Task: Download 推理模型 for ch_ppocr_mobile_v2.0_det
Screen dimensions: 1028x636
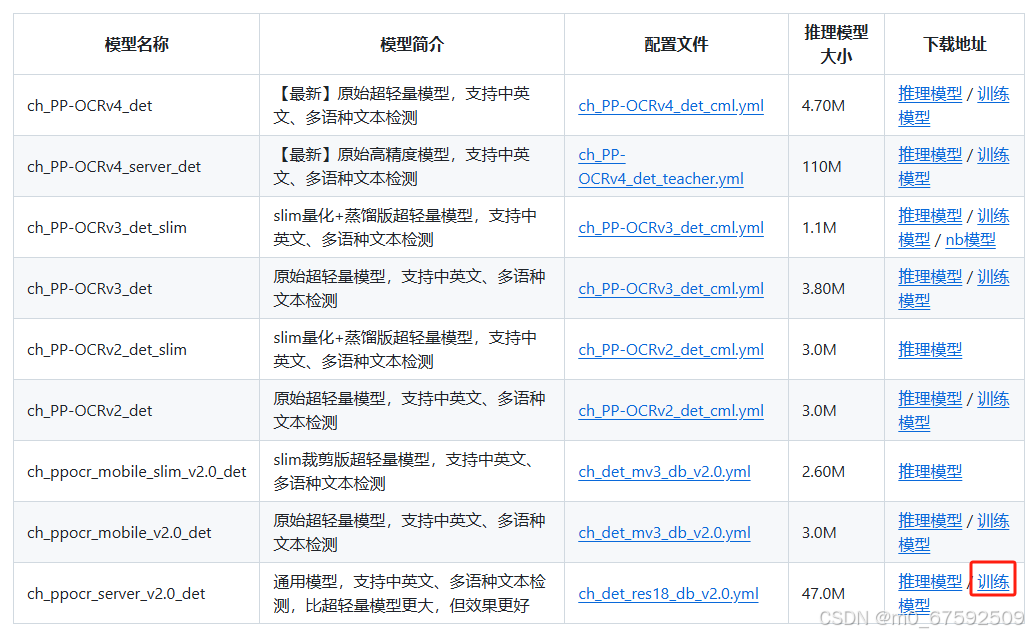Action: [930, 521]
